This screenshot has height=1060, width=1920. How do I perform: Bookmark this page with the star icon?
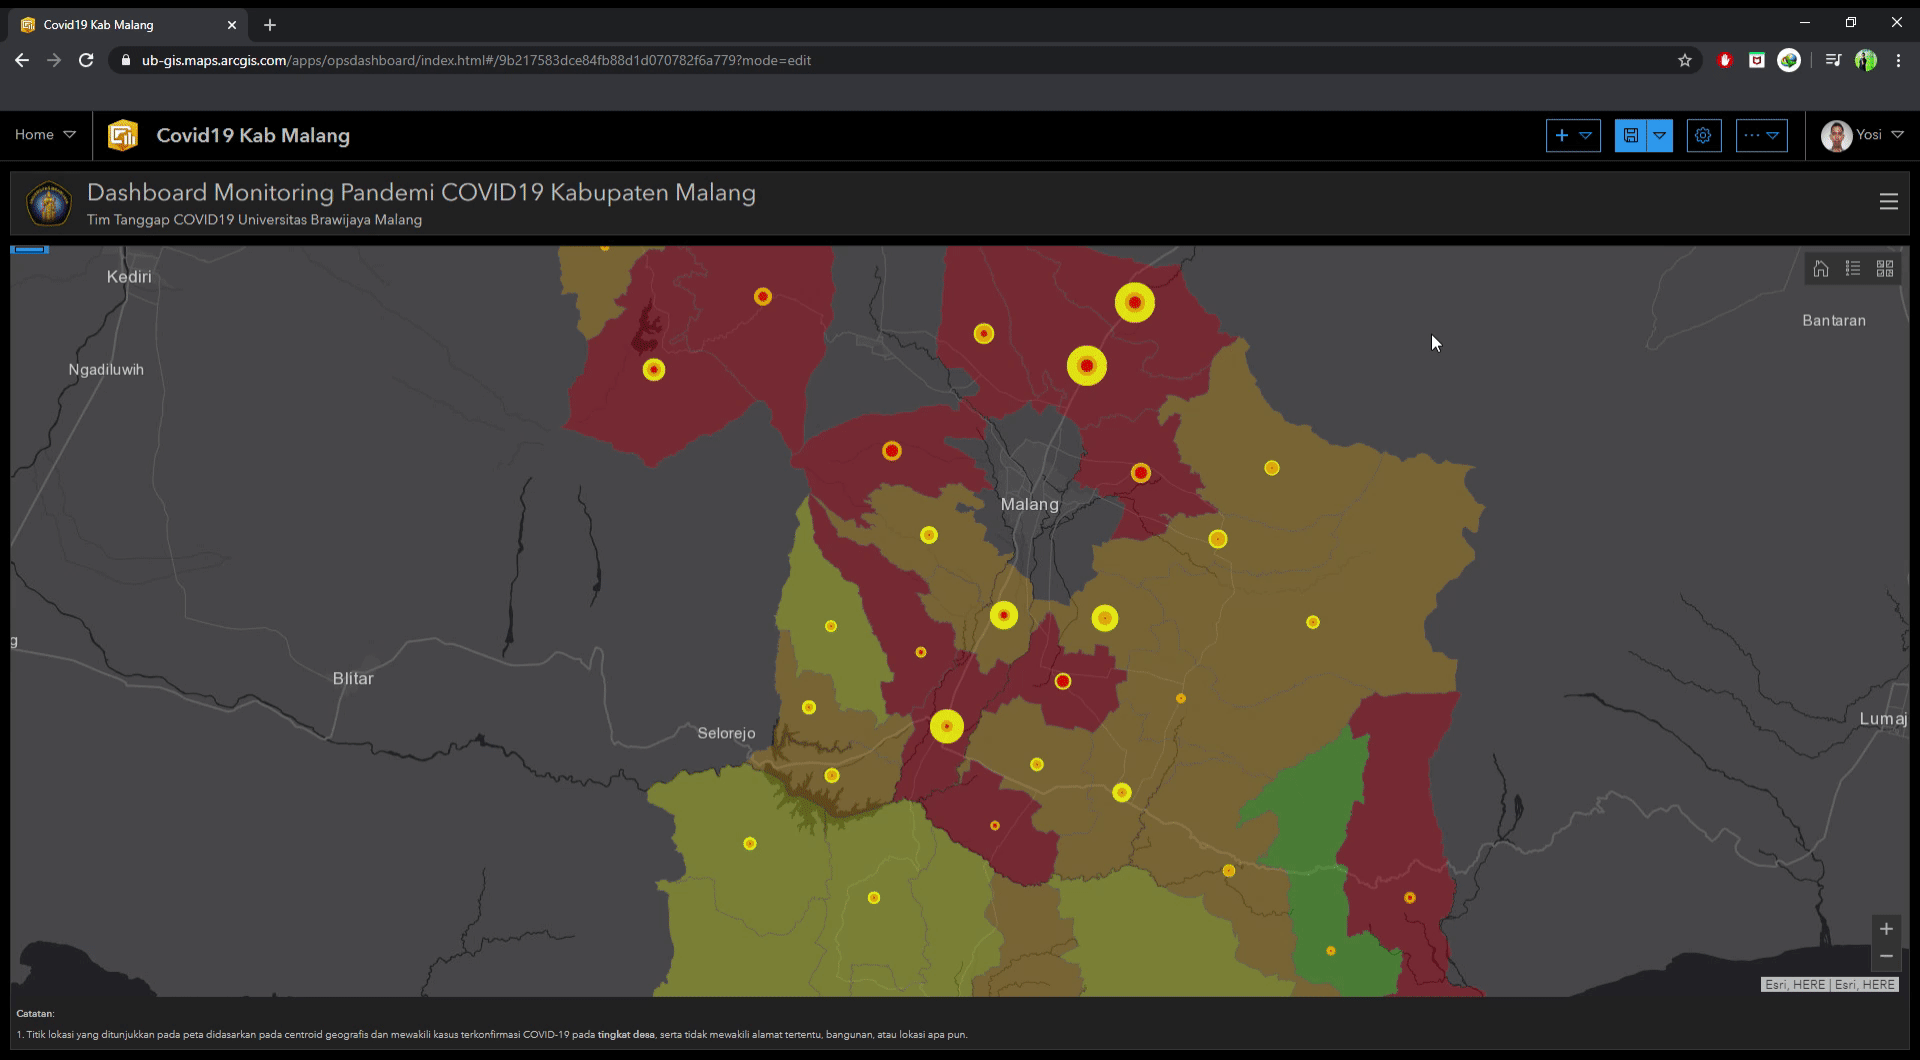1685,60
